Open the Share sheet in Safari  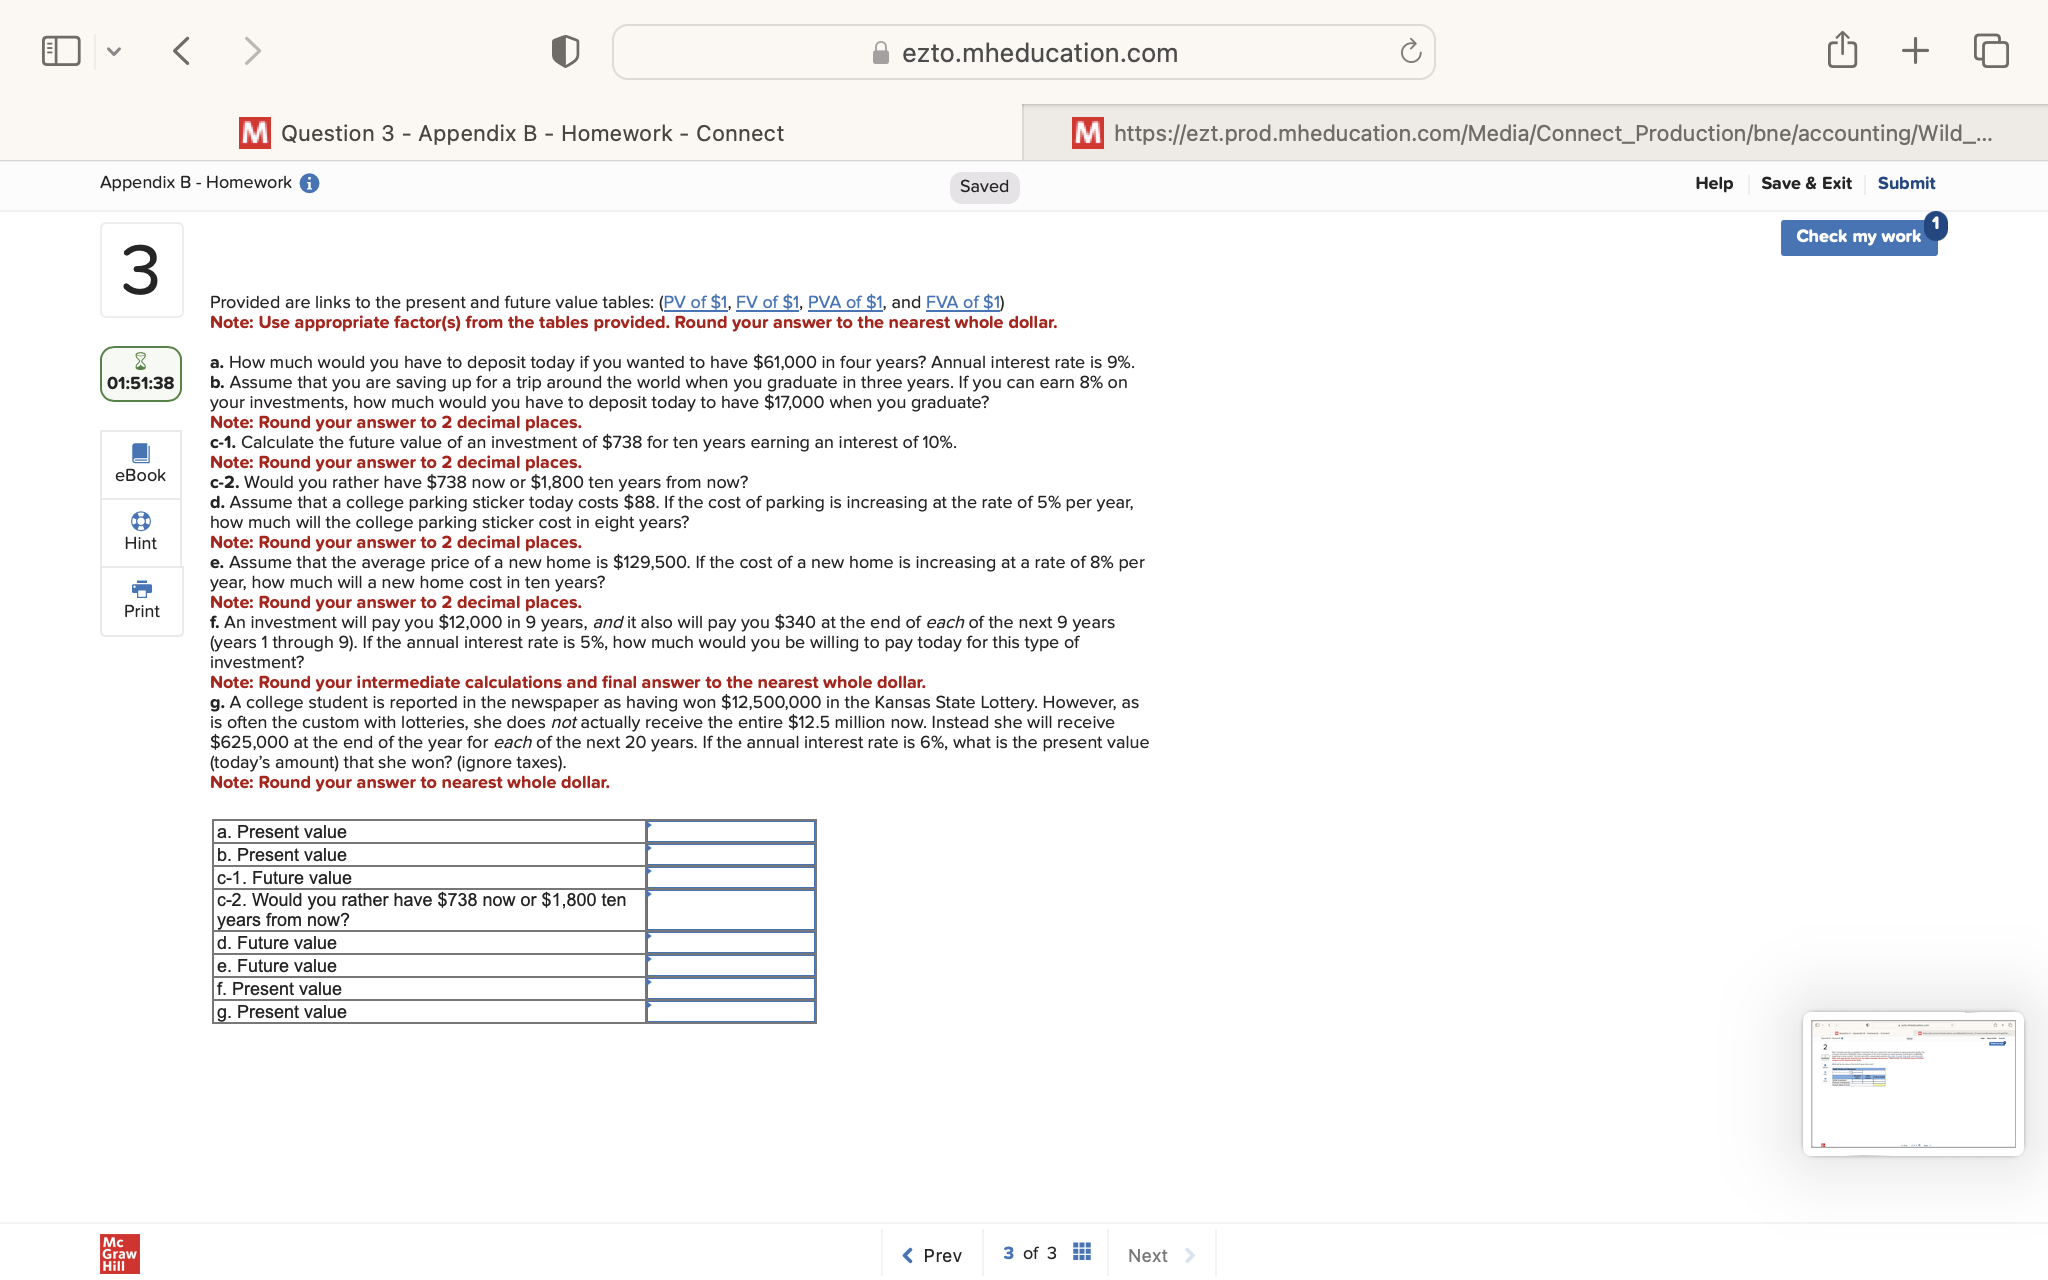1842,50
